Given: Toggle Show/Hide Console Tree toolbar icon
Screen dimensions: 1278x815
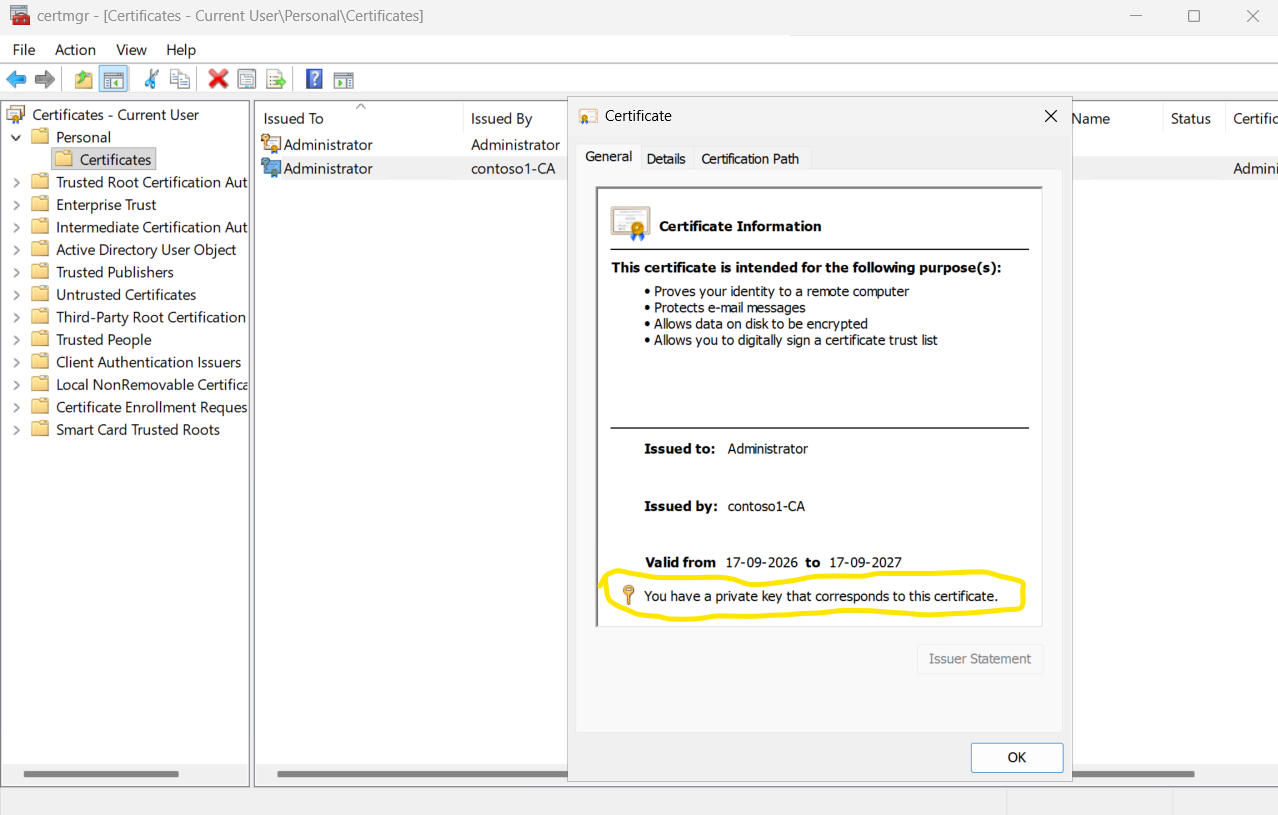Looking at the screenshot, I should (x=113, y=79).
